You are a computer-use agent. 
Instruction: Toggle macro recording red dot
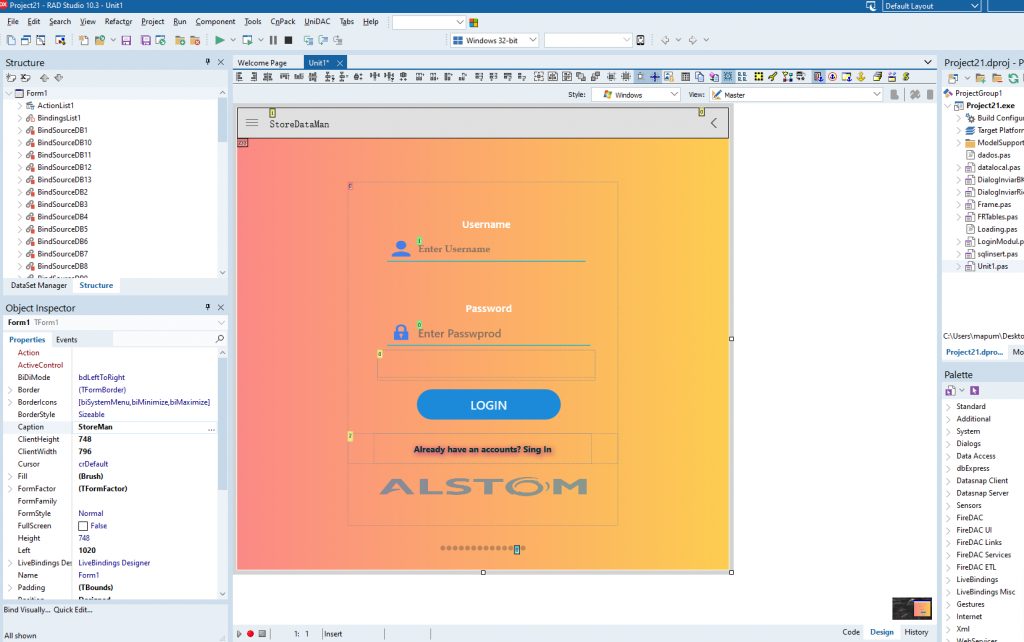[250, 634]
